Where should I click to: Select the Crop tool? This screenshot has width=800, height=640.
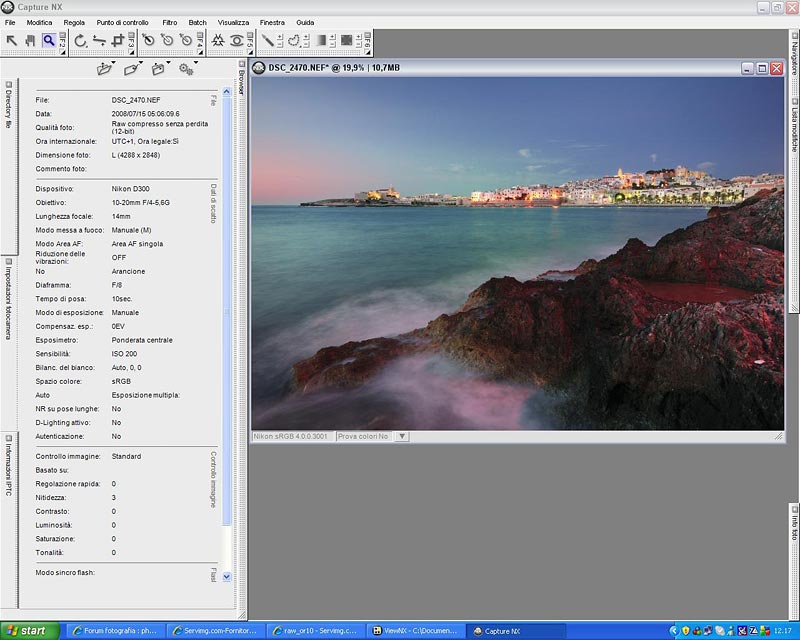(117, 41)
